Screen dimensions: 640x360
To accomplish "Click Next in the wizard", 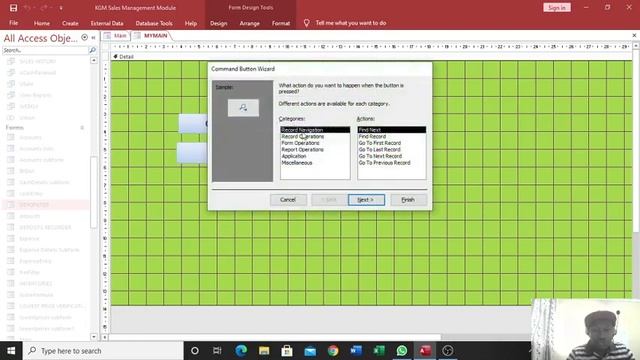I will point(366,200).
